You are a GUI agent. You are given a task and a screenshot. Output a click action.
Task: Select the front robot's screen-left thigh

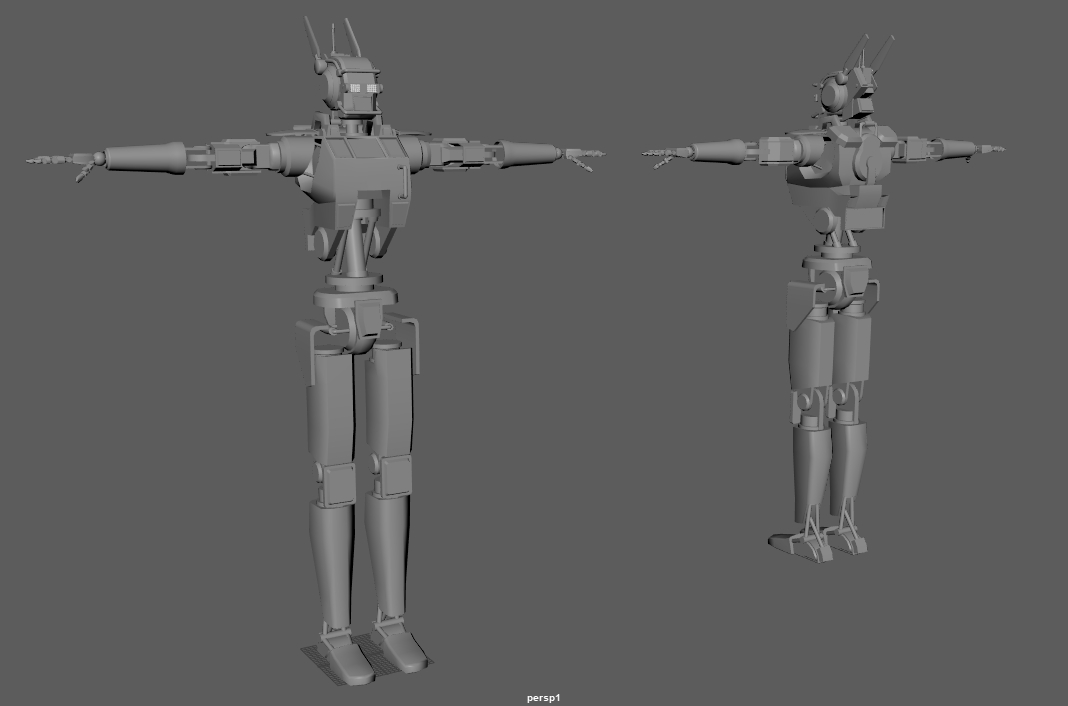[x=331, y=405]
